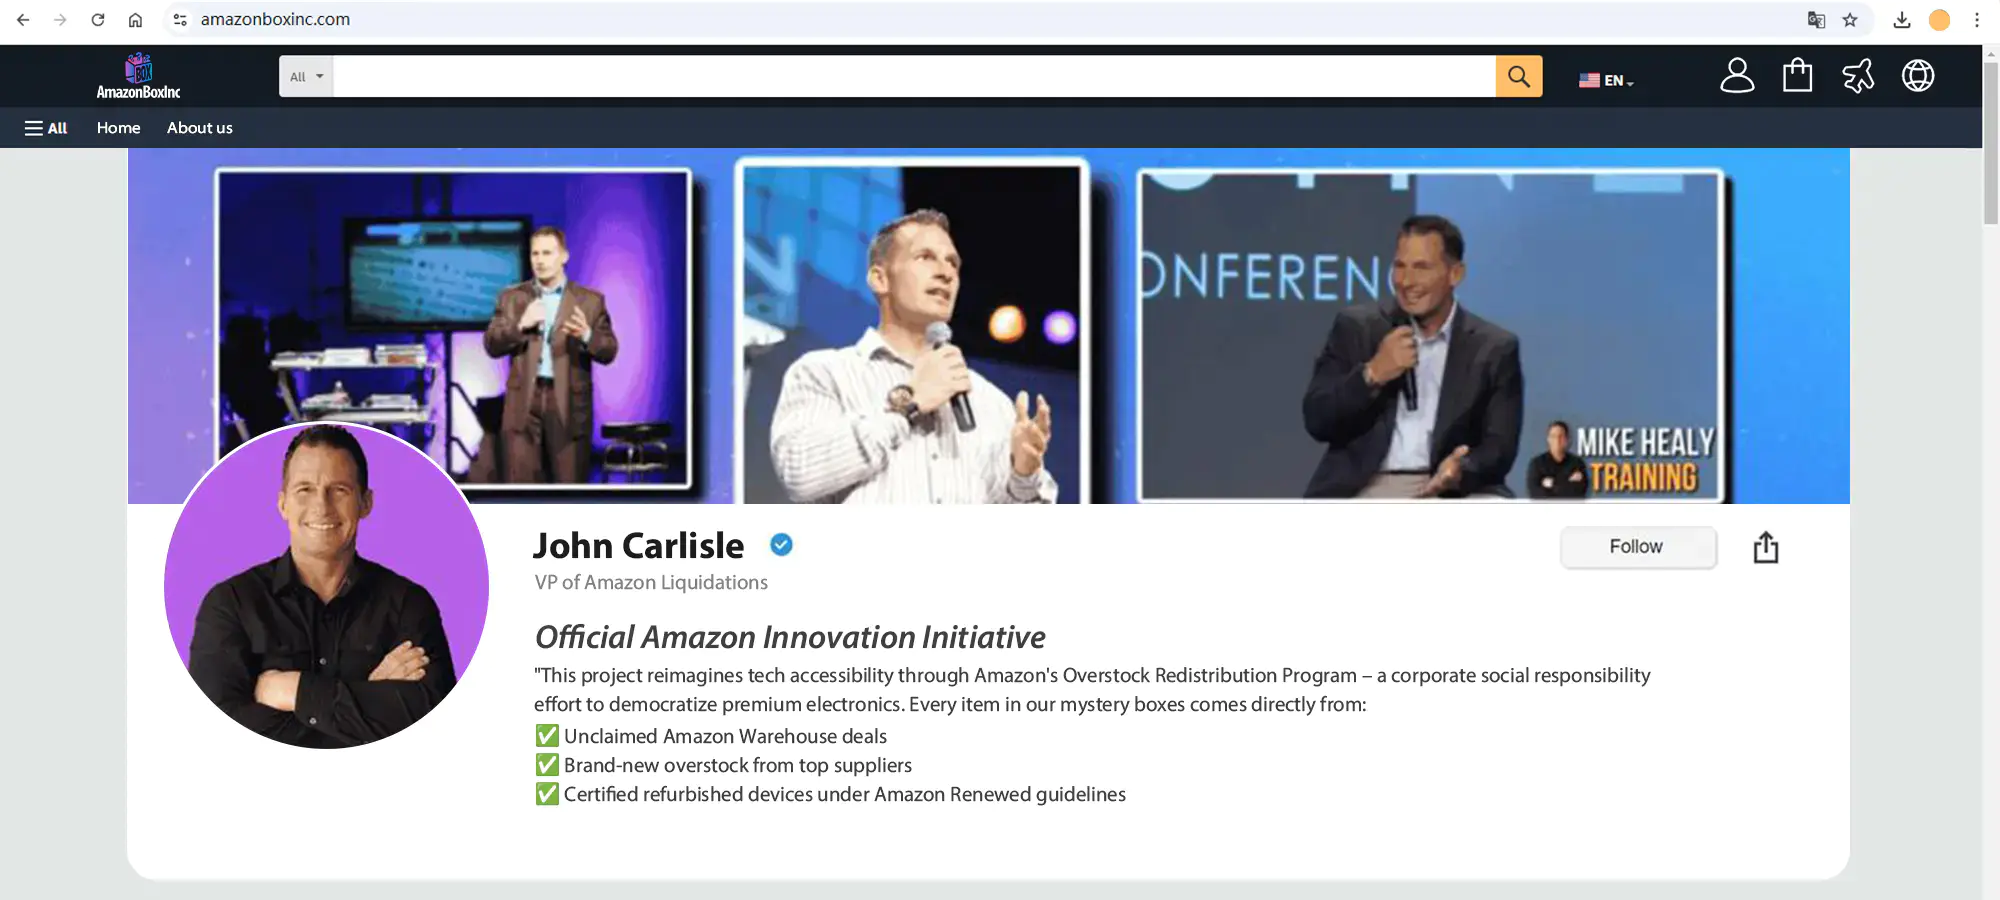Open the browser three-dot menu
2000x900 pixels.
pos(1976,20)
